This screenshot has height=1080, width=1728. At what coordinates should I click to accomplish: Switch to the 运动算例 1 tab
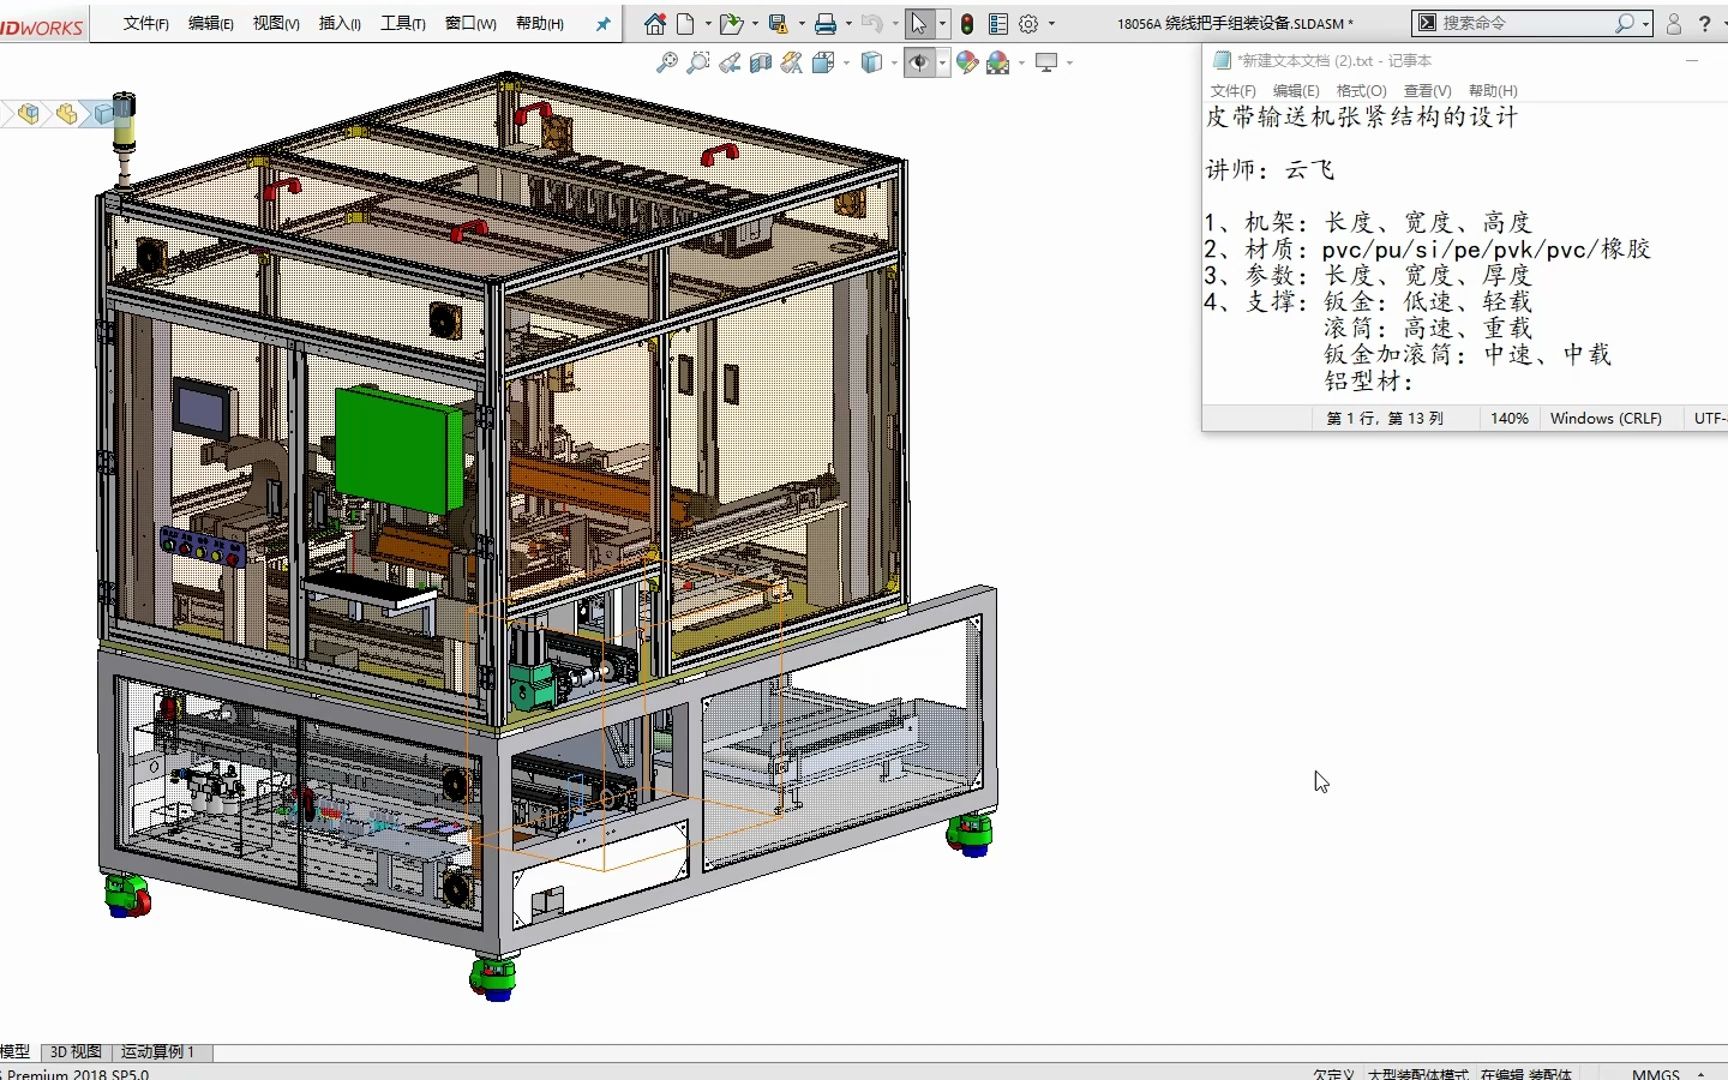(x=157, y=1051)
